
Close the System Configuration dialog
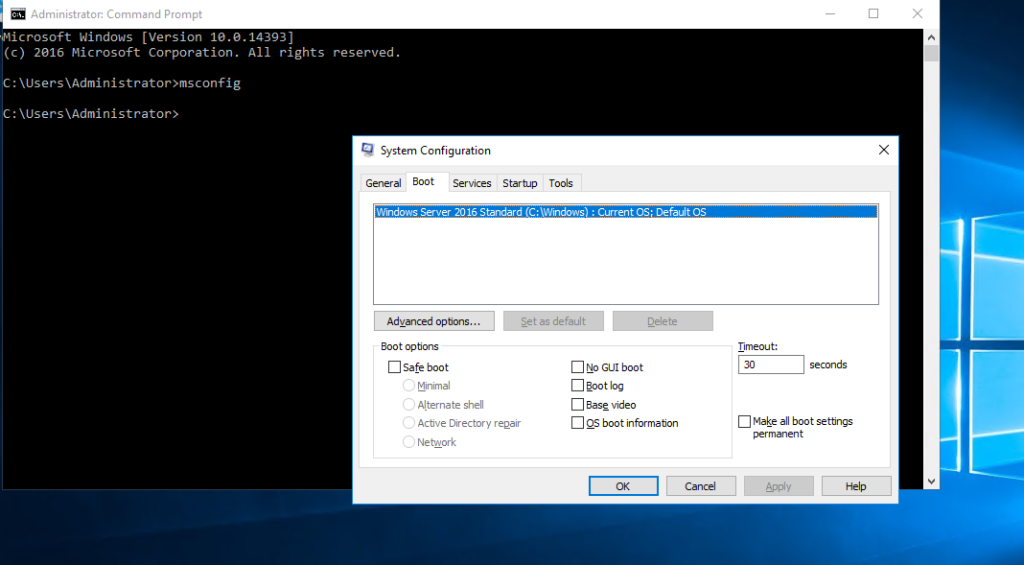[x=884, y=150]
